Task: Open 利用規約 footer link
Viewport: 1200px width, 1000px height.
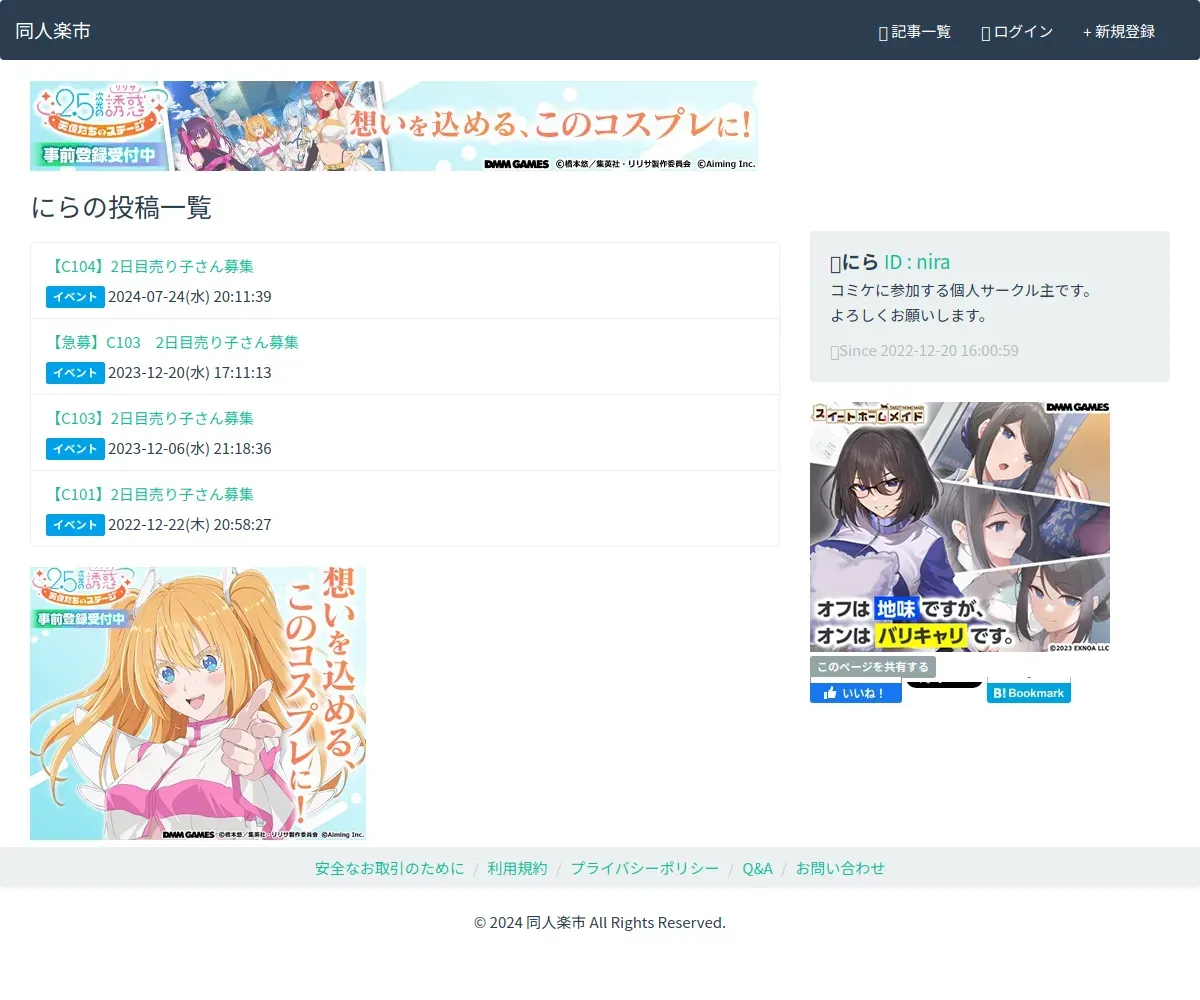Action: click(518, 868)
